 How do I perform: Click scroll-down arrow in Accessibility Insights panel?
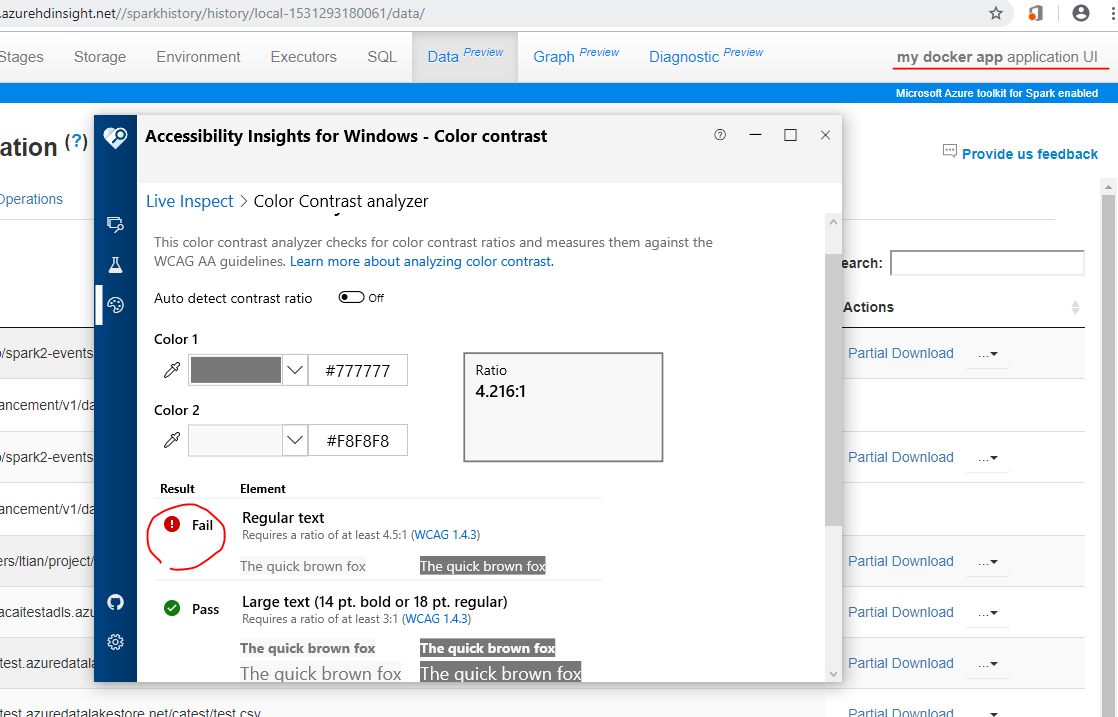coord(833,674)
